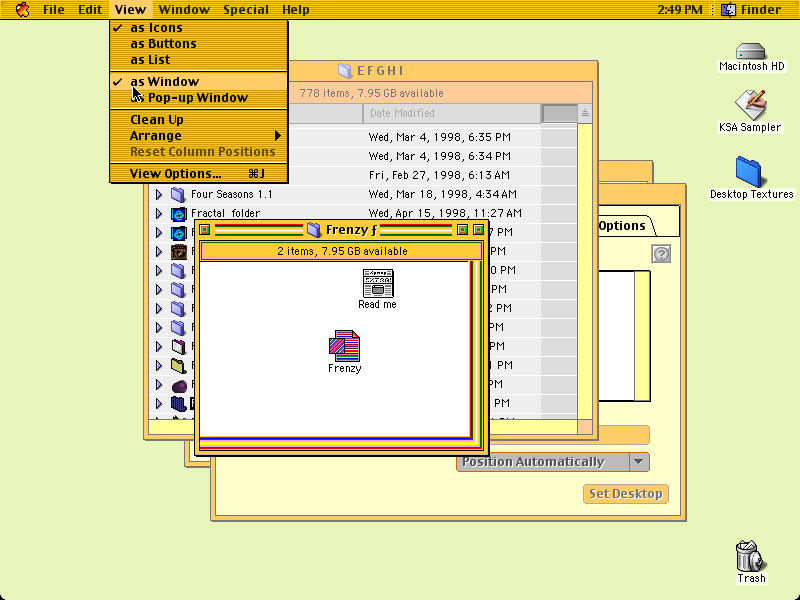Open the Desktop Textures folder icon
Screen dimensions: 800x600
click(748, 172)
